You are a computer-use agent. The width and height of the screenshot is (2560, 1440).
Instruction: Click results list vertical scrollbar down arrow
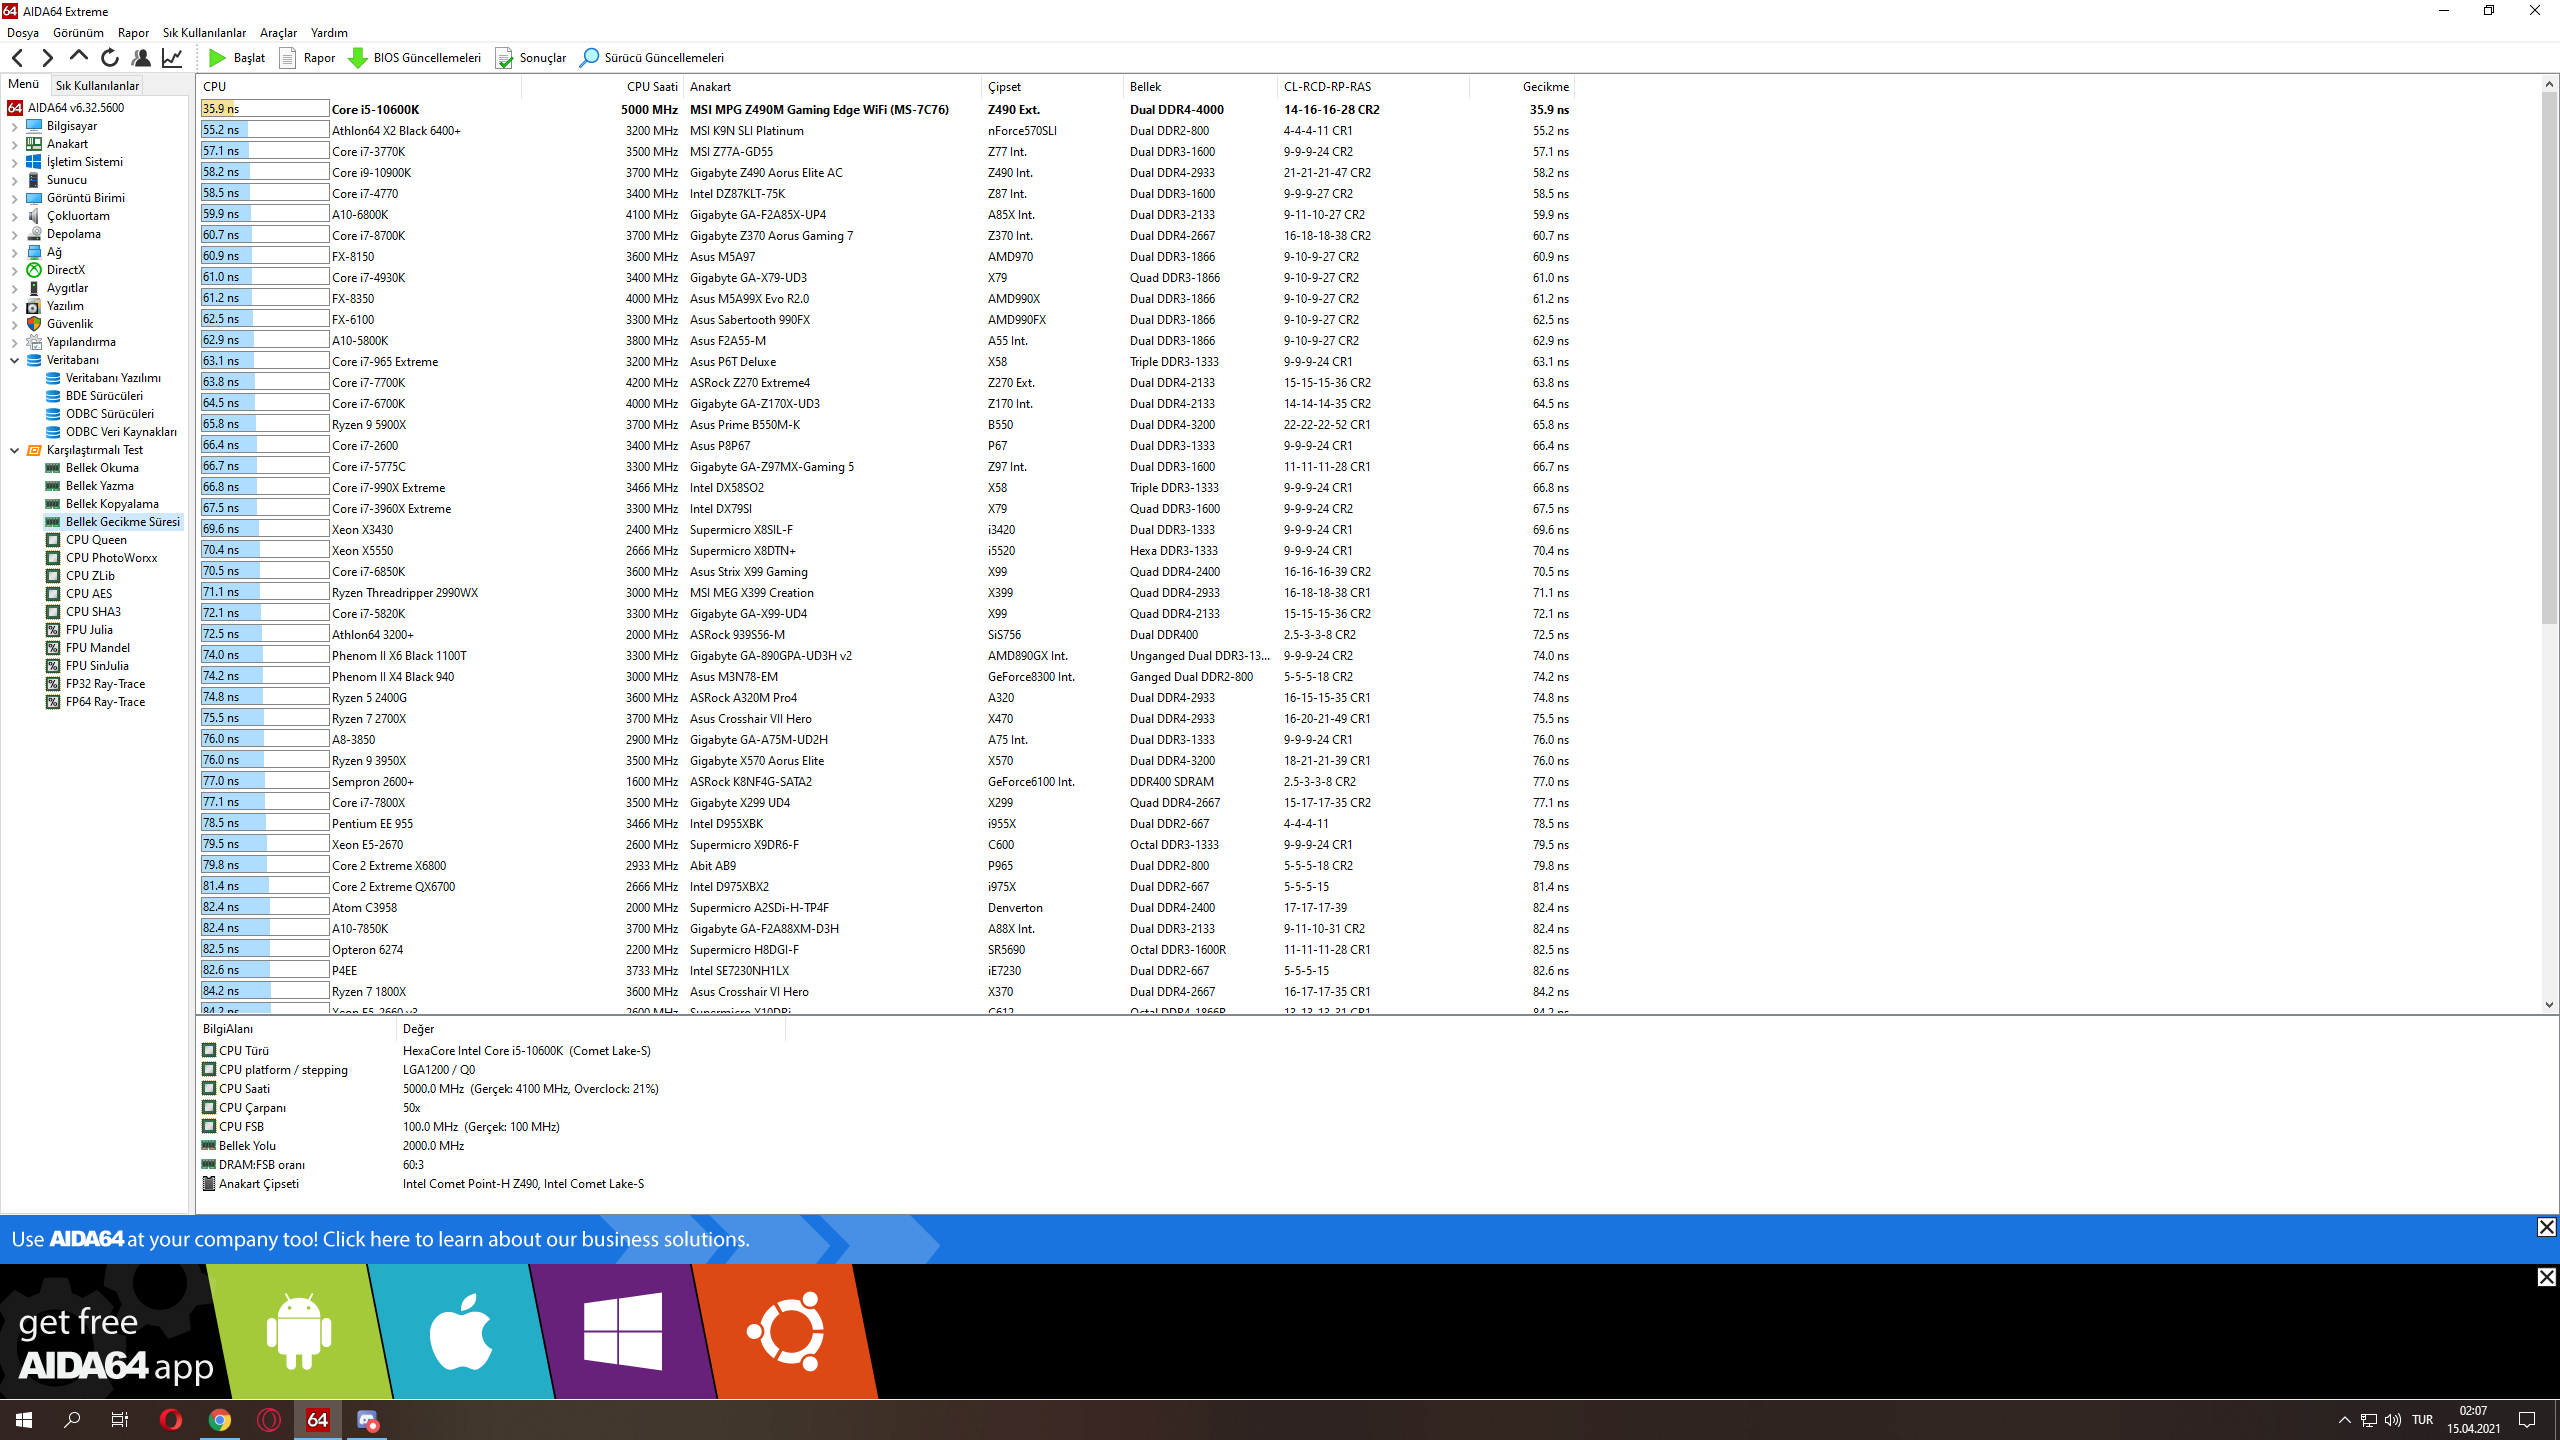[2549, 1005]
